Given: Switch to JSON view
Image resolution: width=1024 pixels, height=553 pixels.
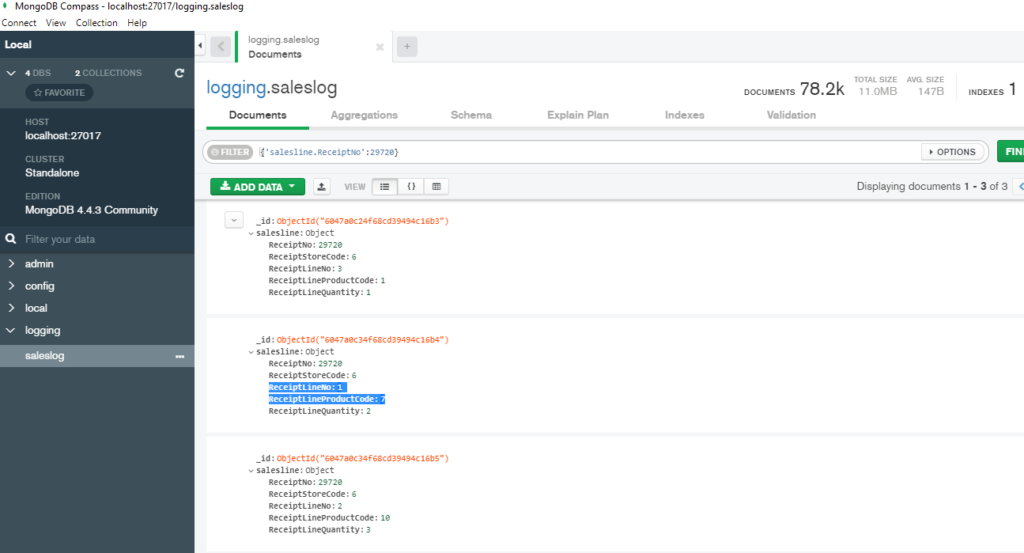Looking at the screenshot, I should [411, 187].
